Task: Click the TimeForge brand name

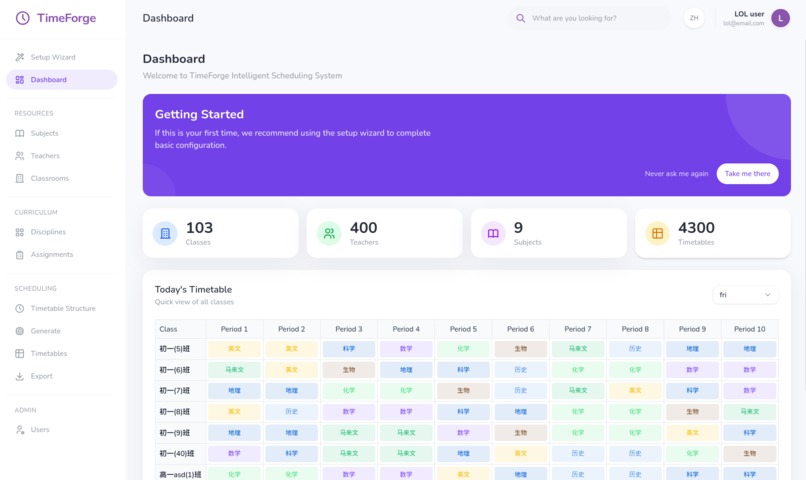Action: (x=66, y=18)
